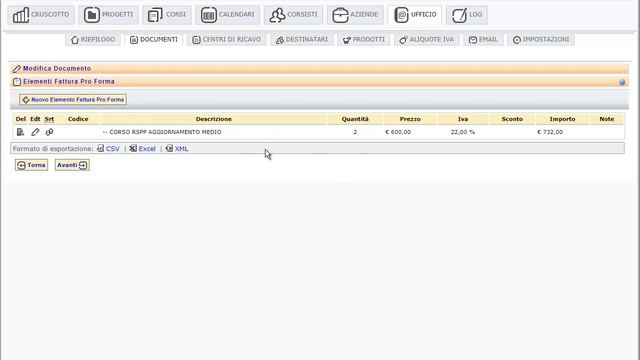640x360 pixels.
Task: Click the € 732,00 amount cell
Action: [550, 132]
